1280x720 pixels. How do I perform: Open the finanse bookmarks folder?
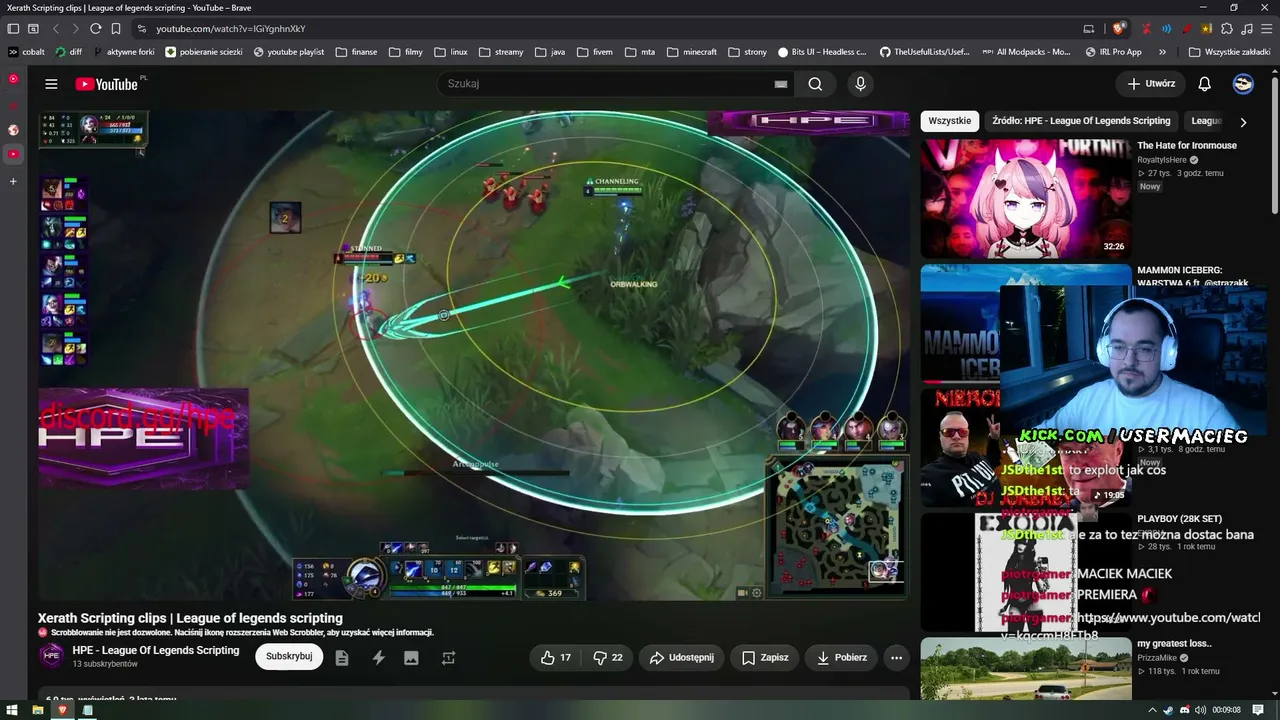point(357,52)
